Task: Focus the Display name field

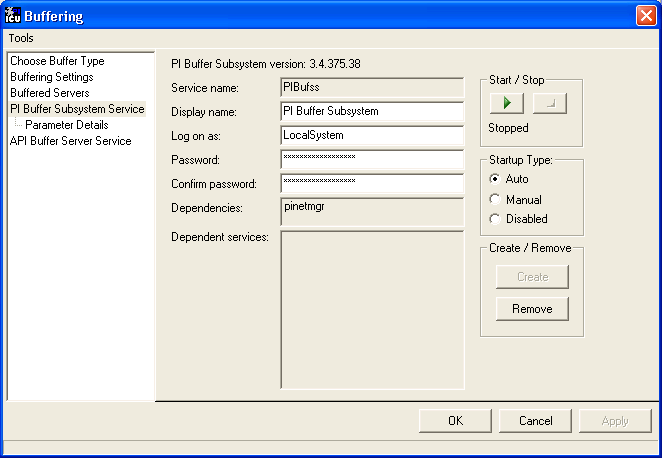Action: click(x=372, y=111)
